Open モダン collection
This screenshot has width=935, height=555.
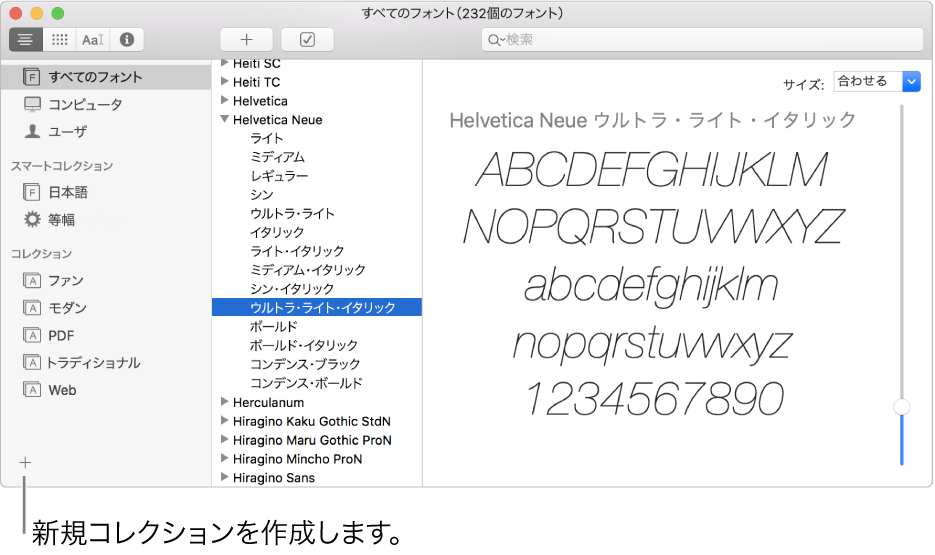click(x=106, y=308)
